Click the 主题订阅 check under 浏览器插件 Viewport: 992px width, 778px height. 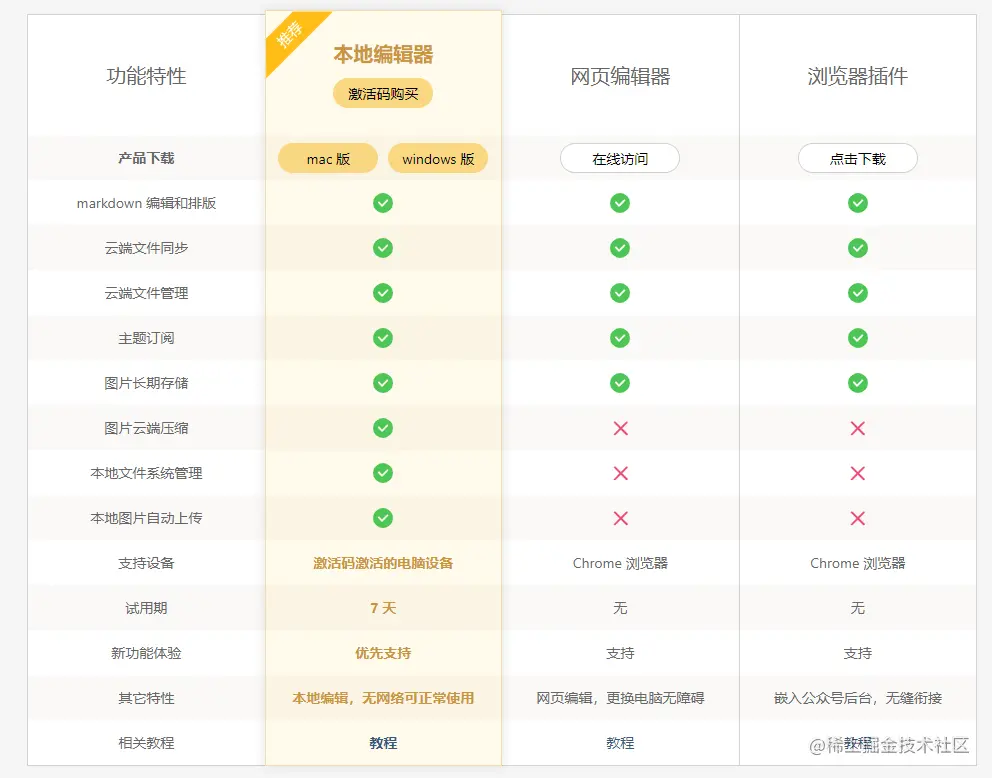pos(858,338)
